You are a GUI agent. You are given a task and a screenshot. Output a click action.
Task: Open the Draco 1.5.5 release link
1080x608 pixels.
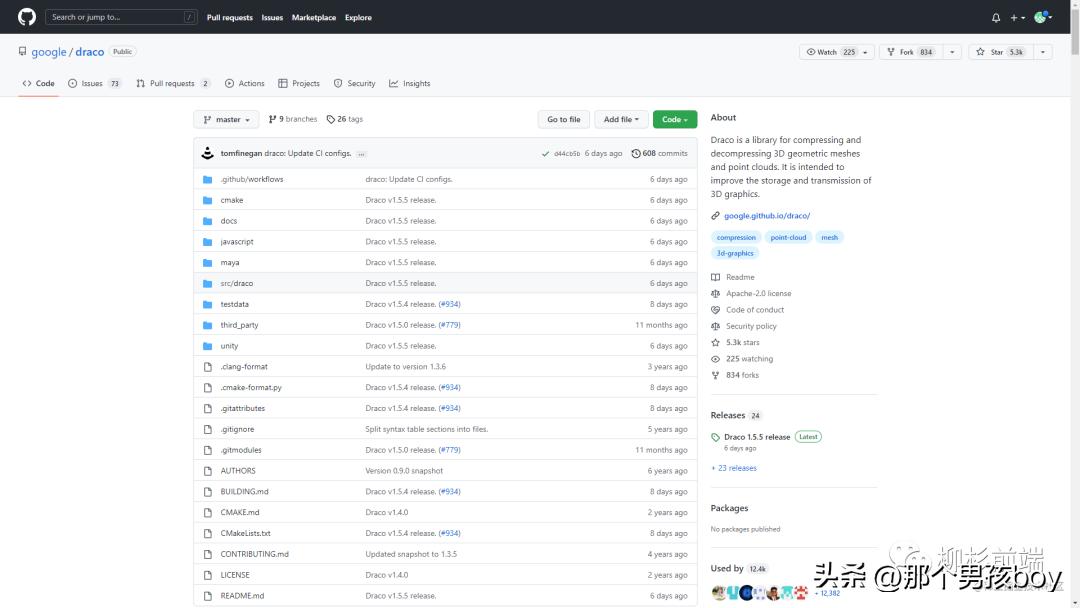point(757,437)
